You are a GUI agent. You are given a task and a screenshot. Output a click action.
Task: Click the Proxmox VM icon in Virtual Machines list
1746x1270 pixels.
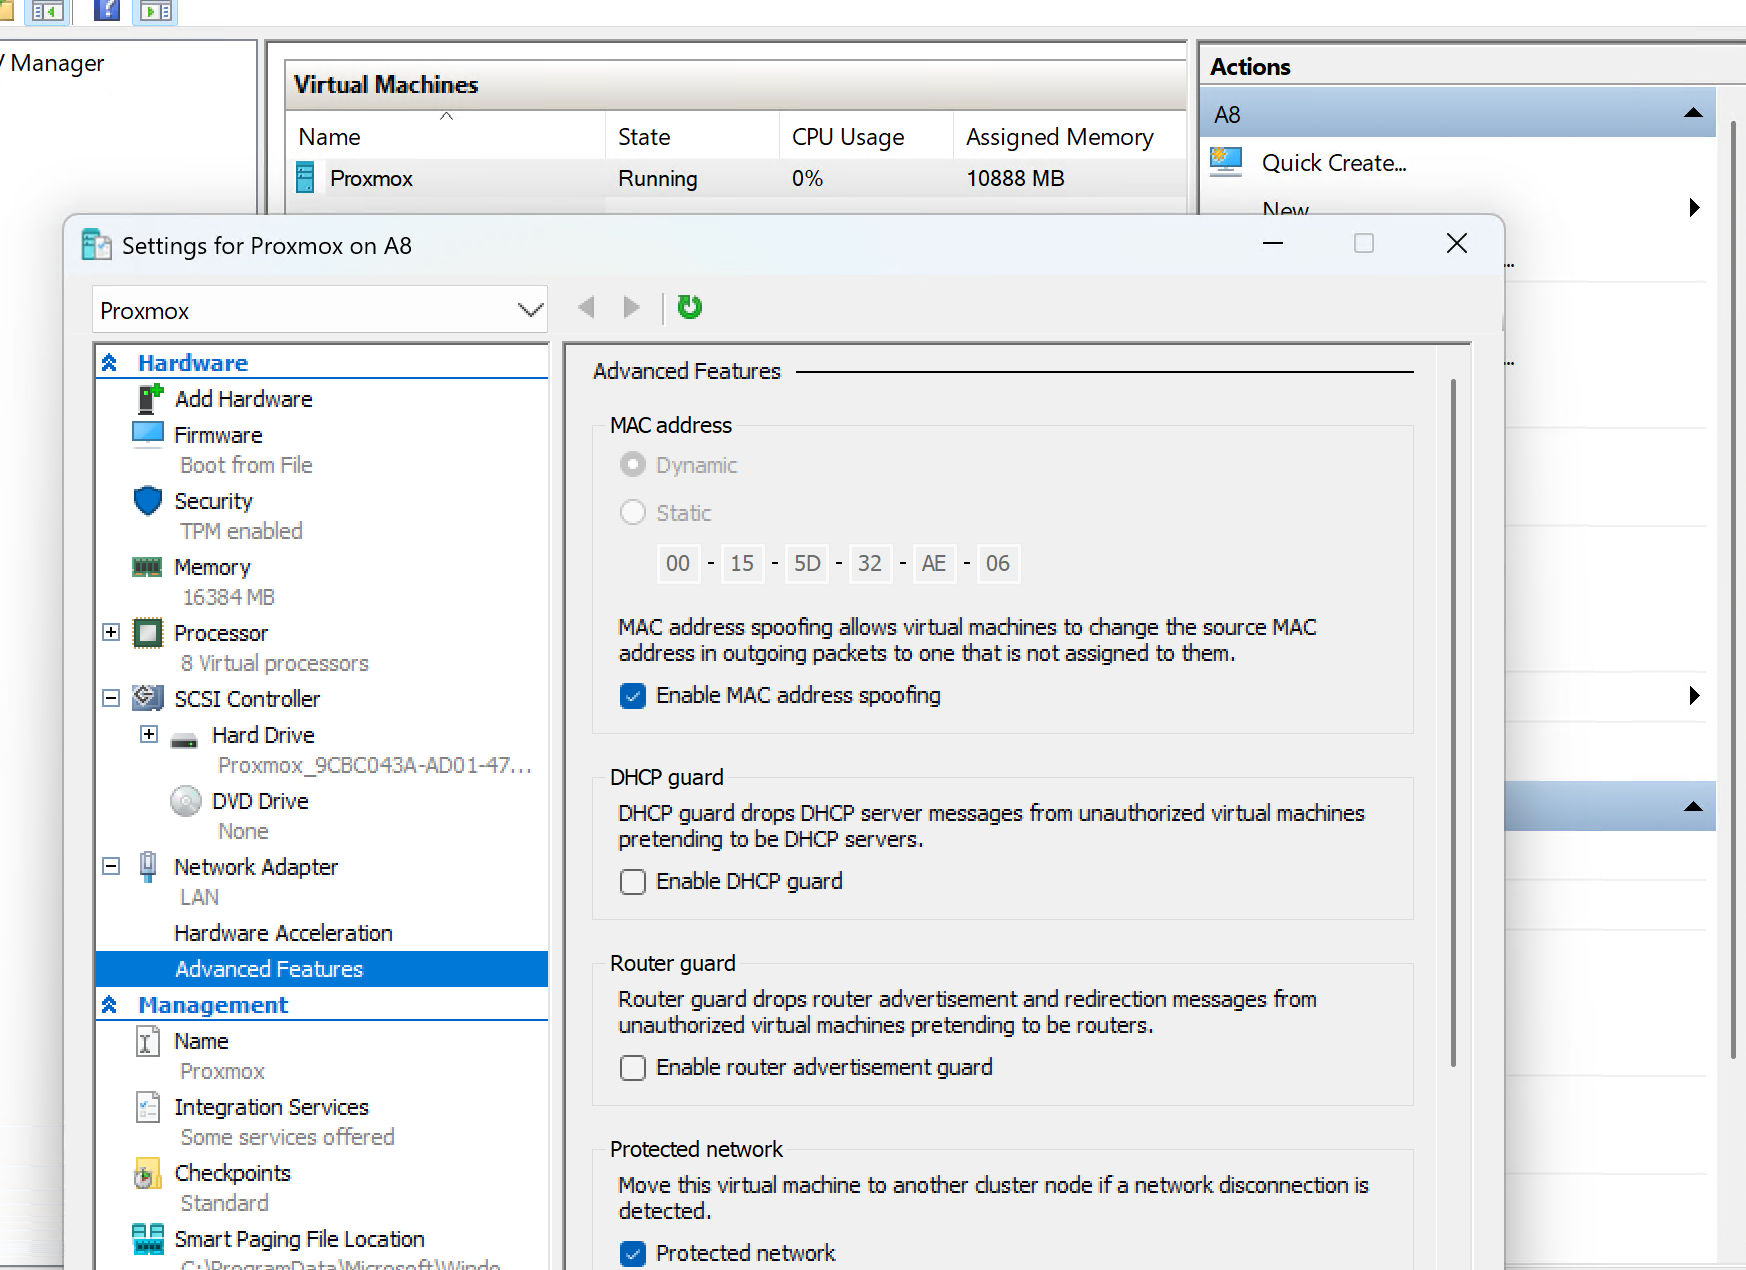pyautogui.click(x=306, y=178)
